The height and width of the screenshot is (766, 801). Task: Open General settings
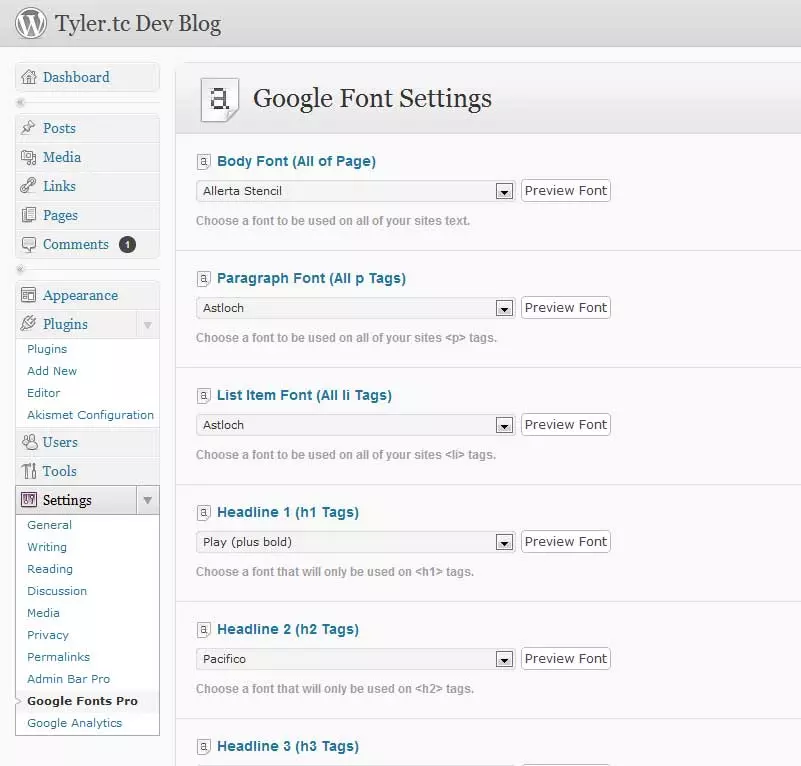(50, 525)
